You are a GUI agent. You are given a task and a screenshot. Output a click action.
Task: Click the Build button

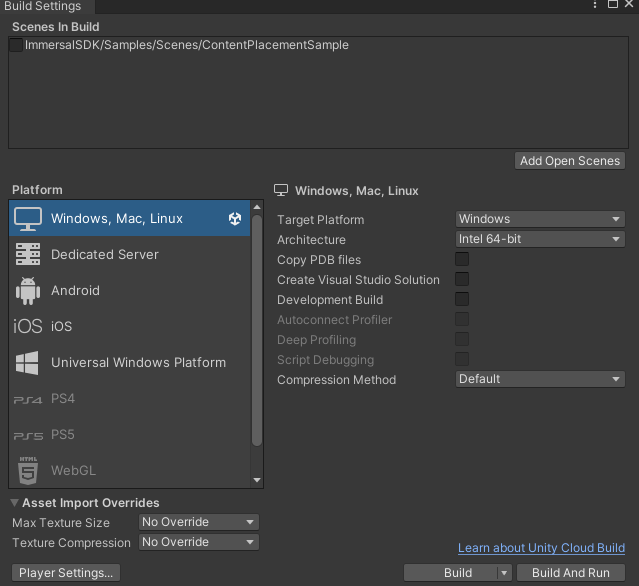(458, 573)
